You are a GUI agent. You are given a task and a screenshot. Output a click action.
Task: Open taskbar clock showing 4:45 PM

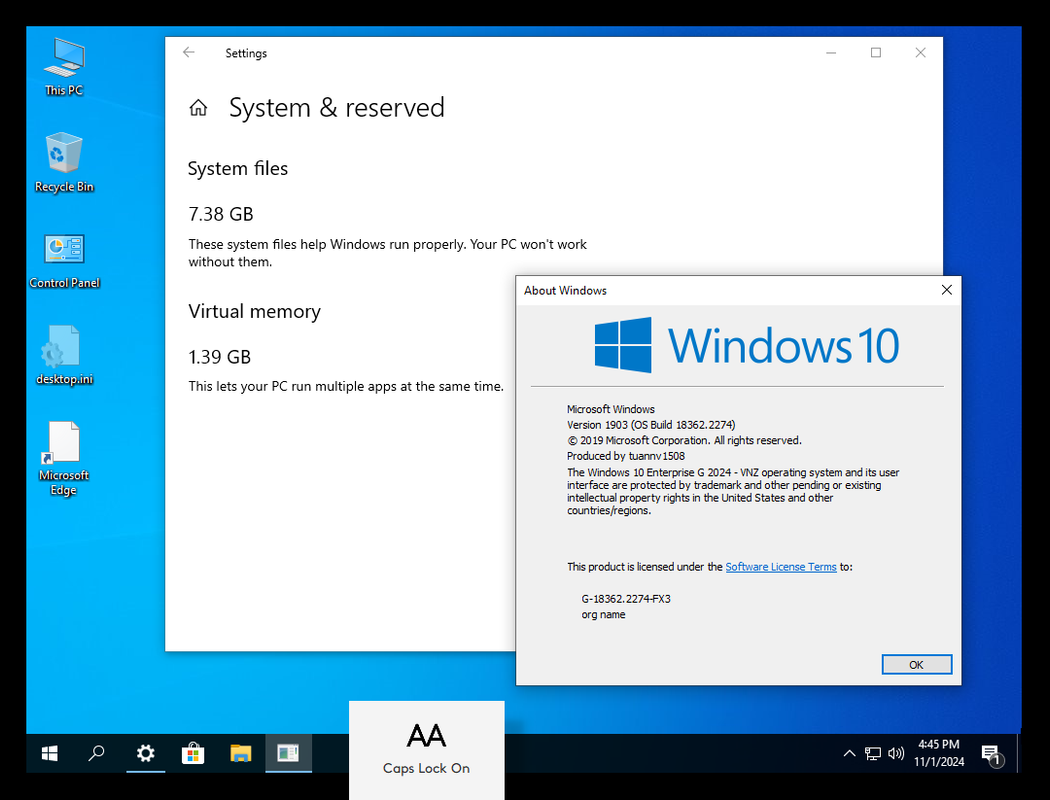pyautogui.click(x=939, y=753)
